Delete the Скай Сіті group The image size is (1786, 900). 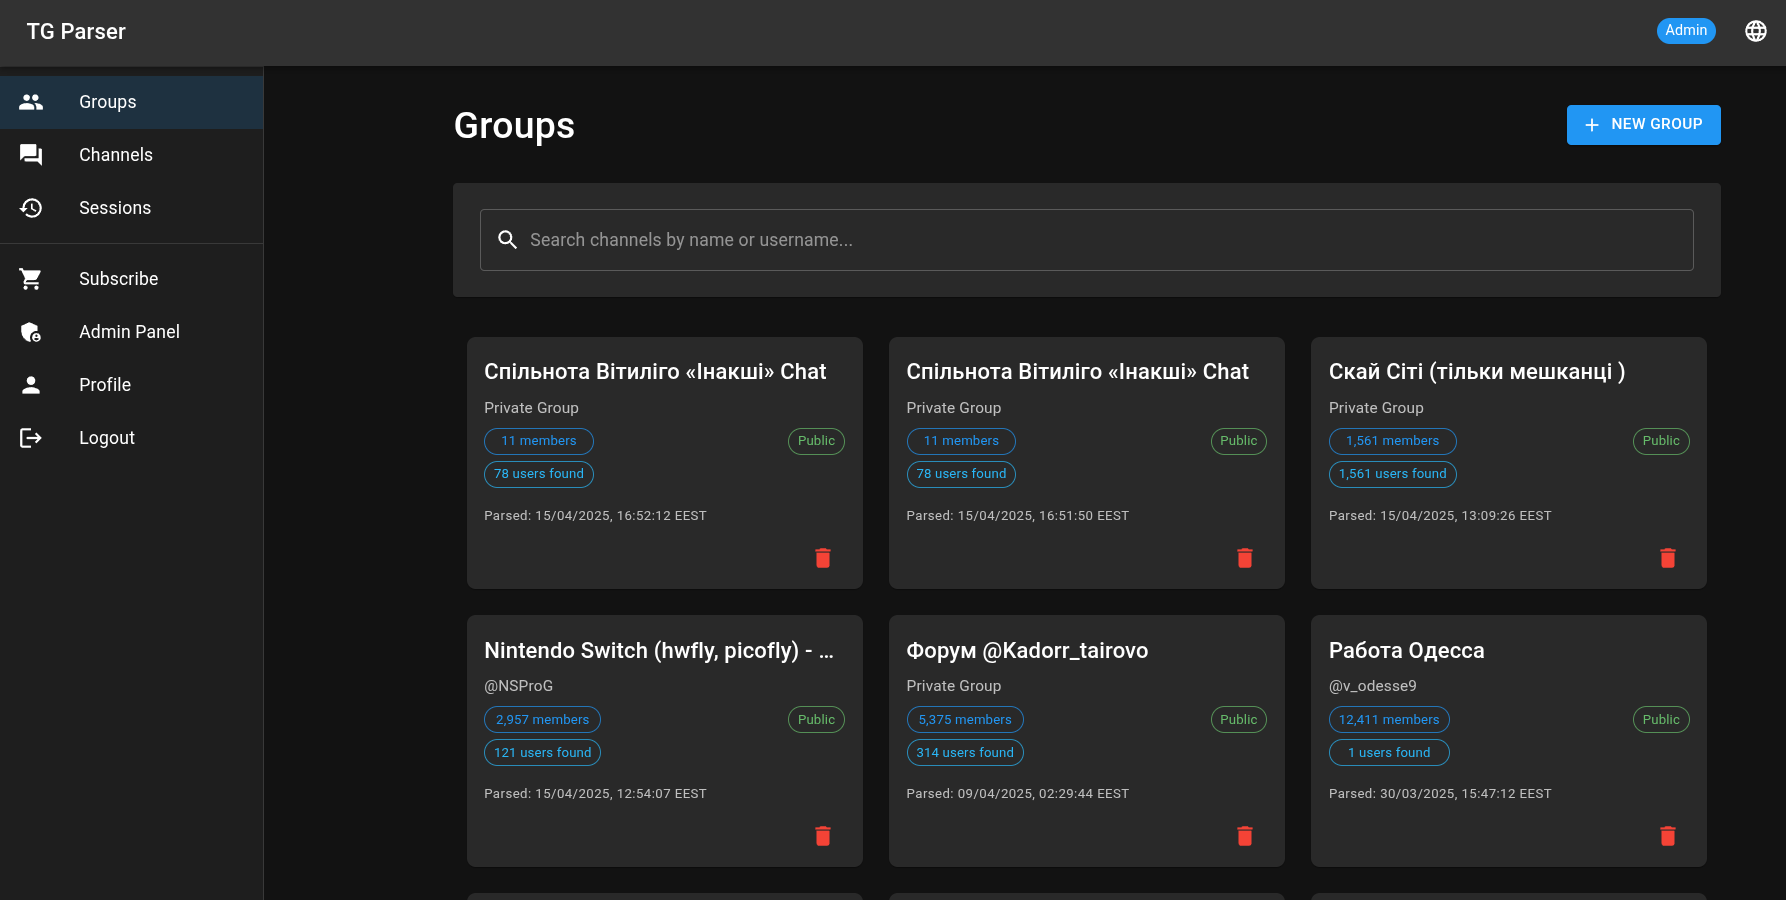1668,558
